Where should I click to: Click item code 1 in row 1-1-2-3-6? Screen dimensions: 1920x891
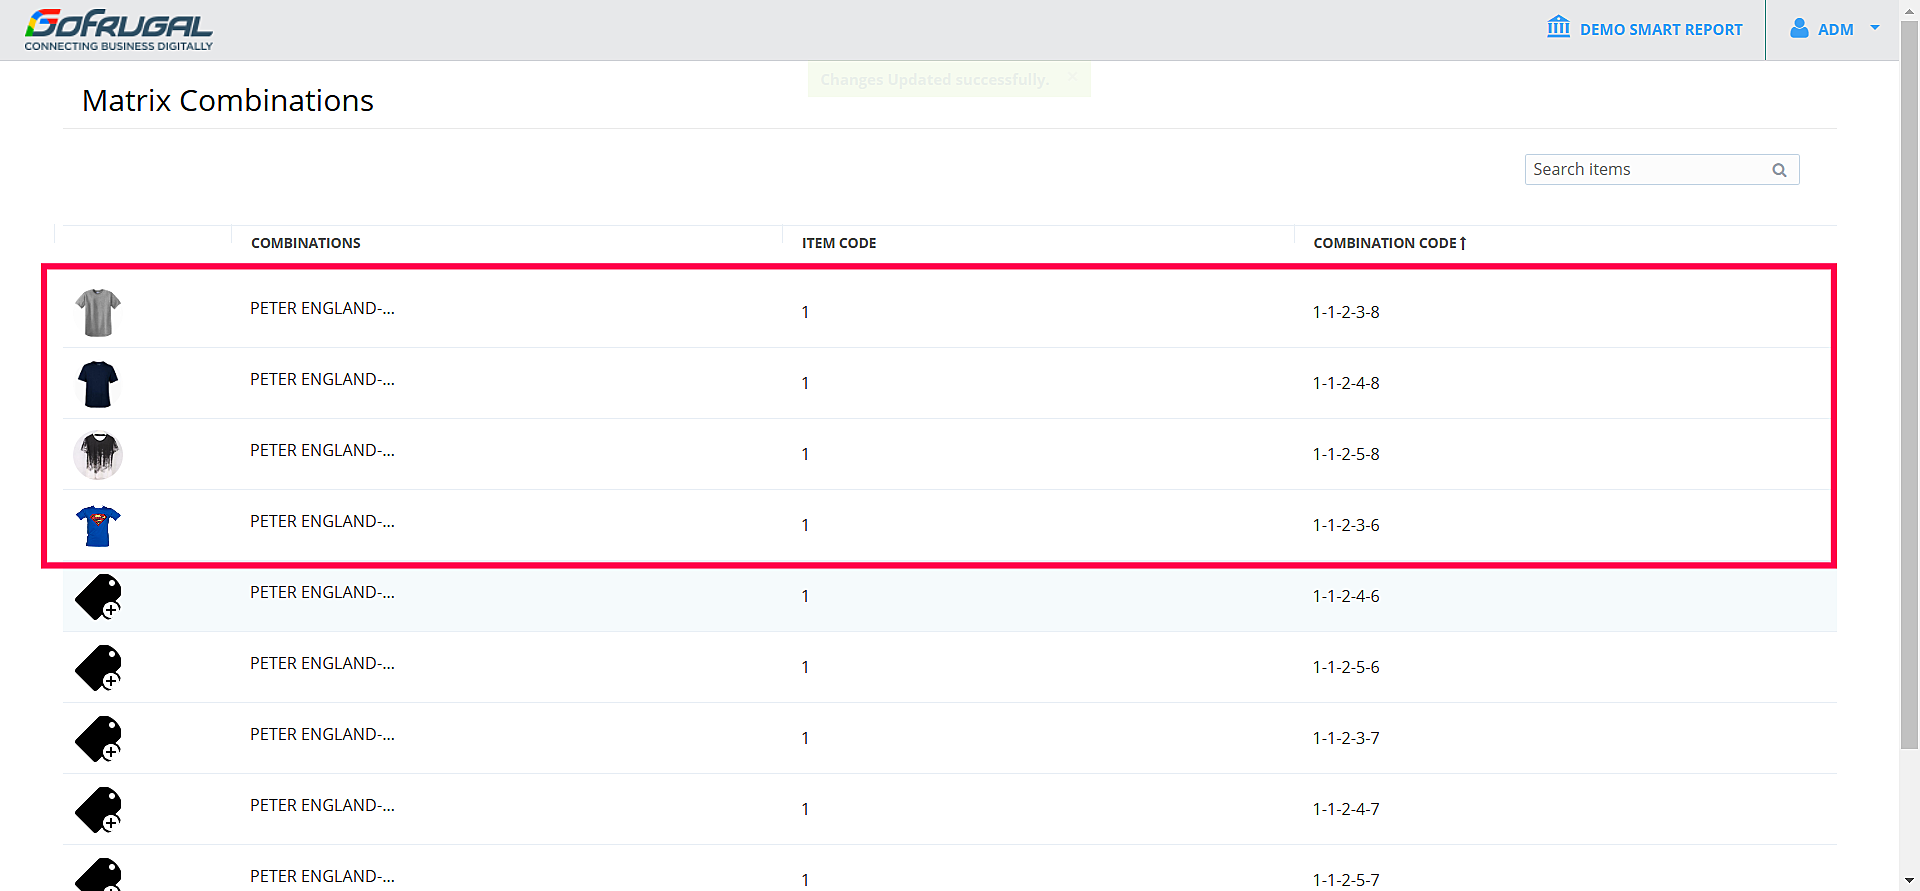pos(805,525)
